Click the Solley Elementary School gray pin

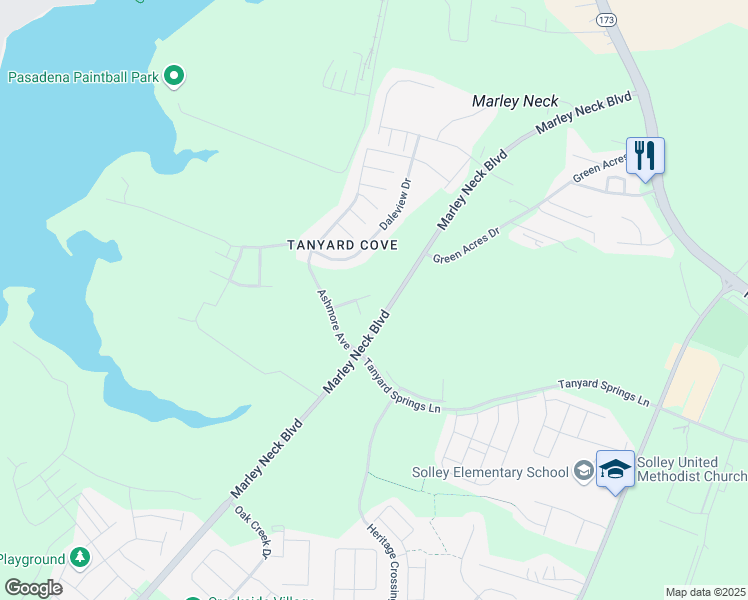(x=583, y=471)
